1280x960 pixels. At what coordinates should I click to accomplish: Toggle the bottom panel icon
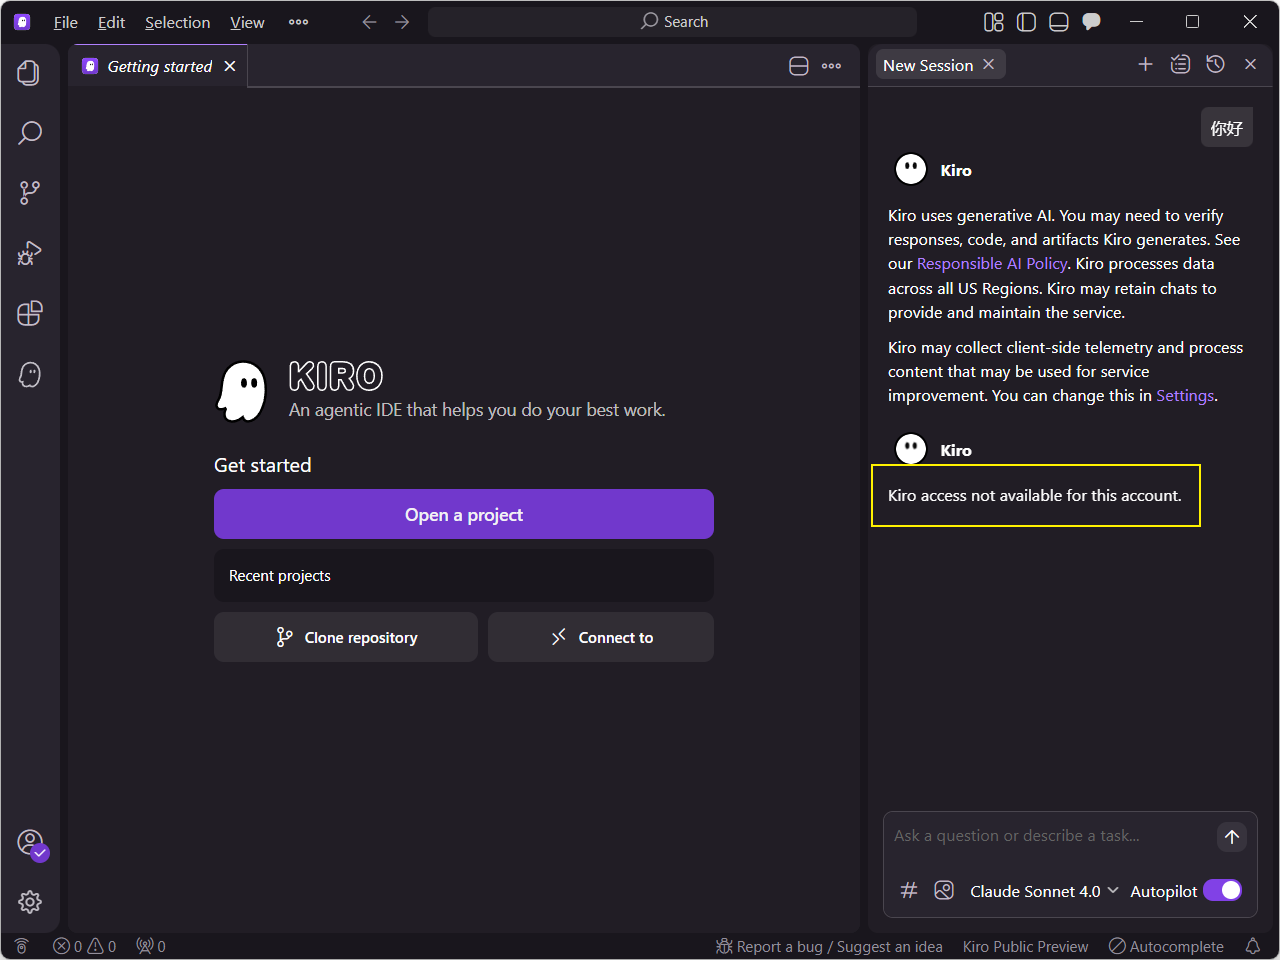(1059, 22)
